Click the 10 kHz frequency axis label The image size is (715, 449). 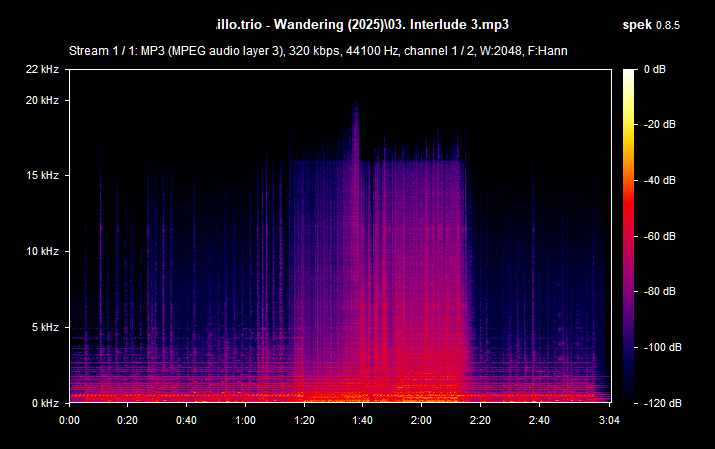(x=42, y=251)
